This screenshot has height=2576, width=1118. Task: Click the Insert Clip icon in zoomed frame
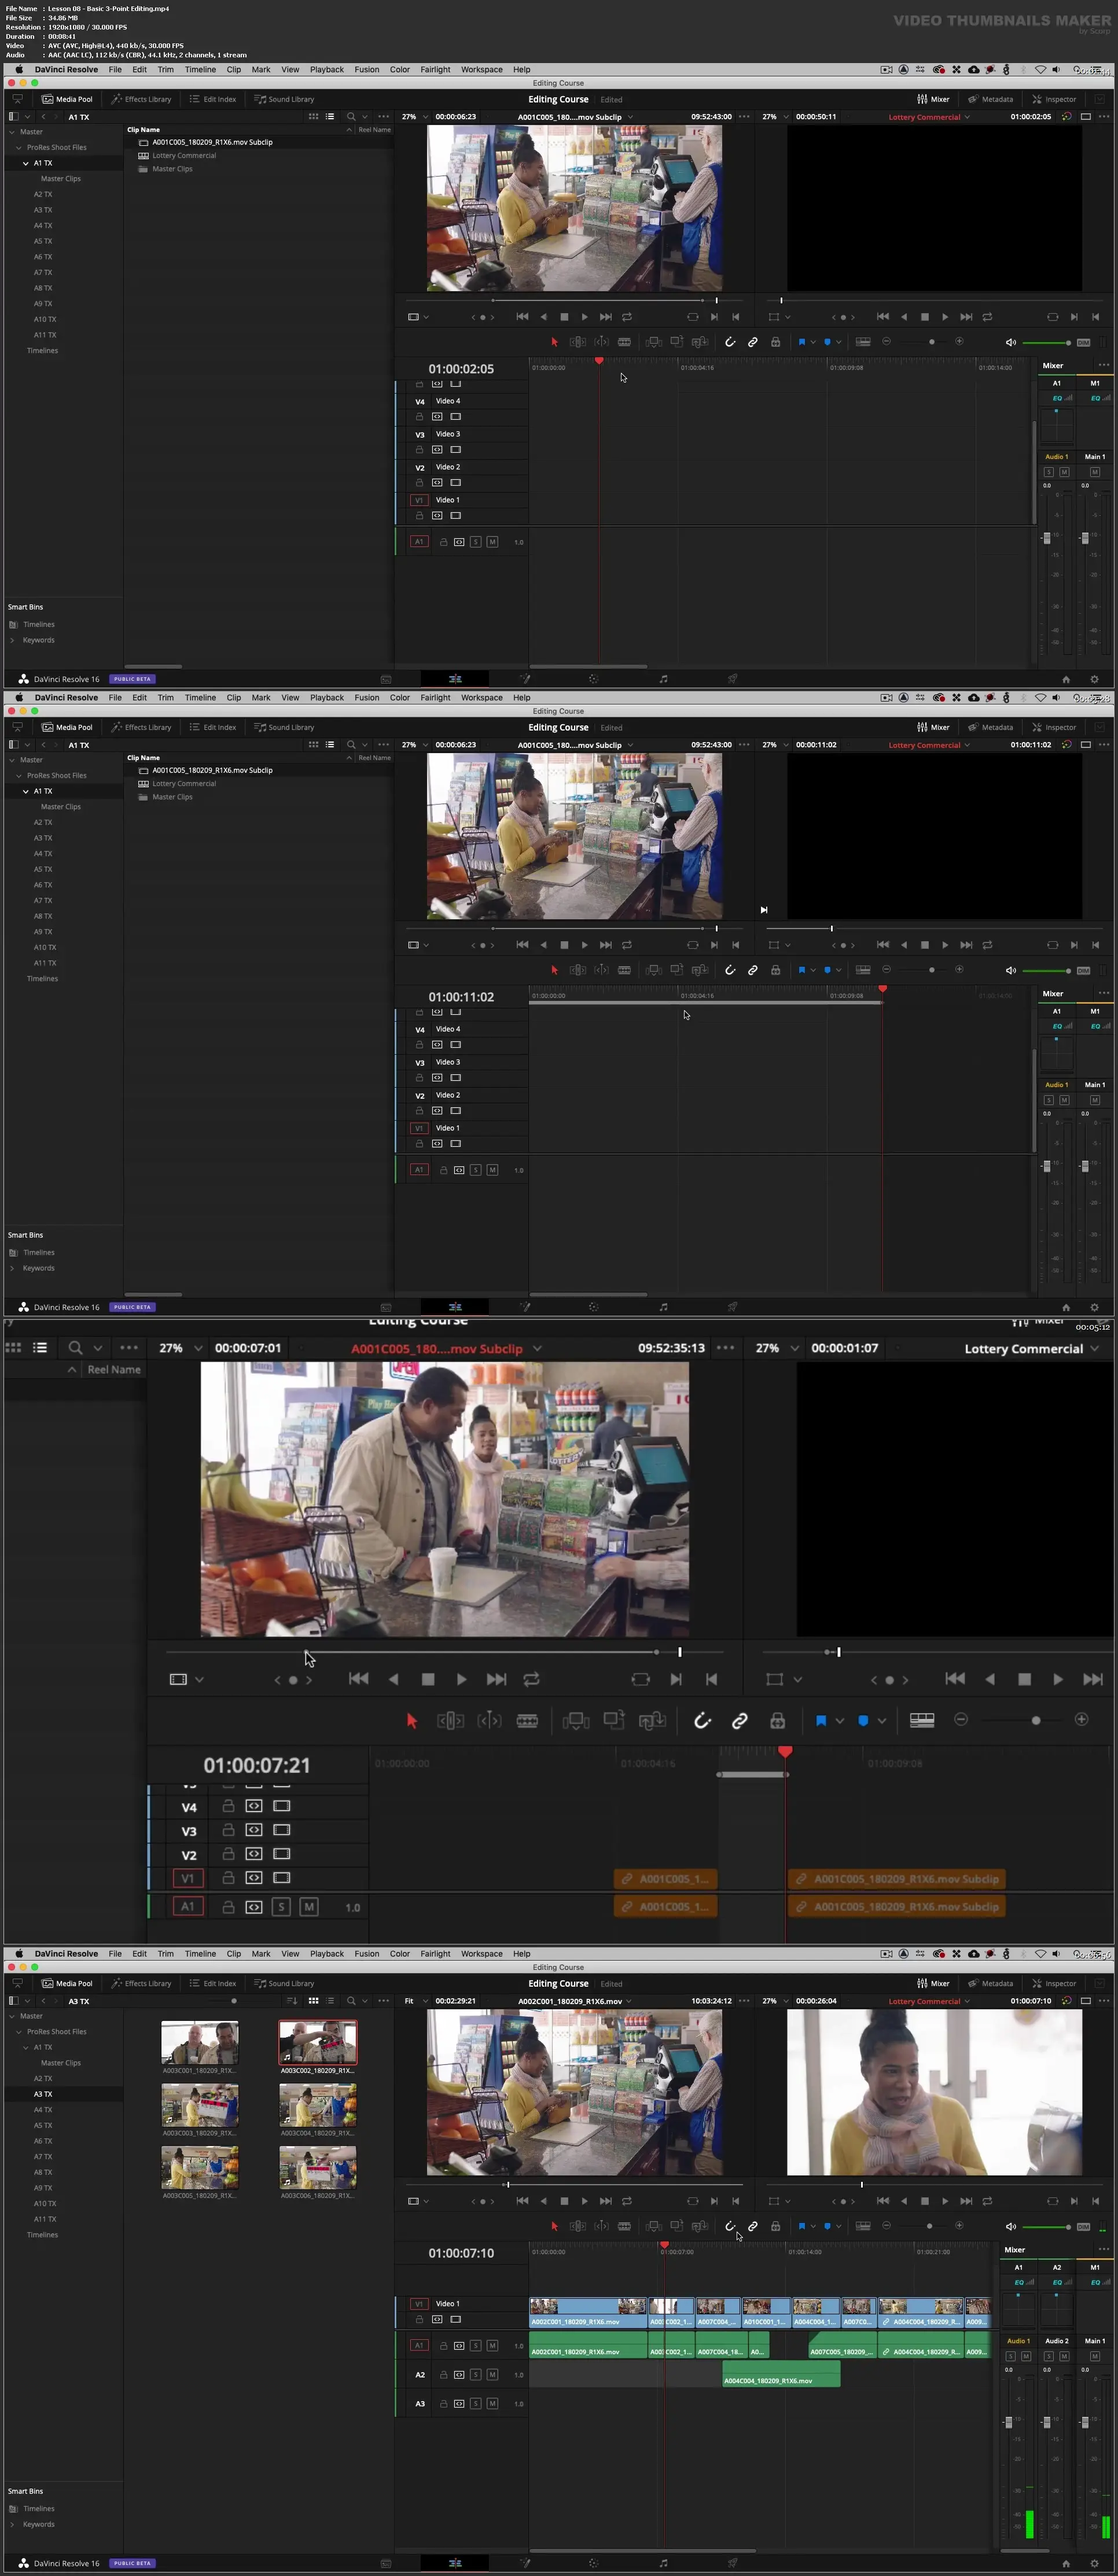click(x=576, y=1720)
